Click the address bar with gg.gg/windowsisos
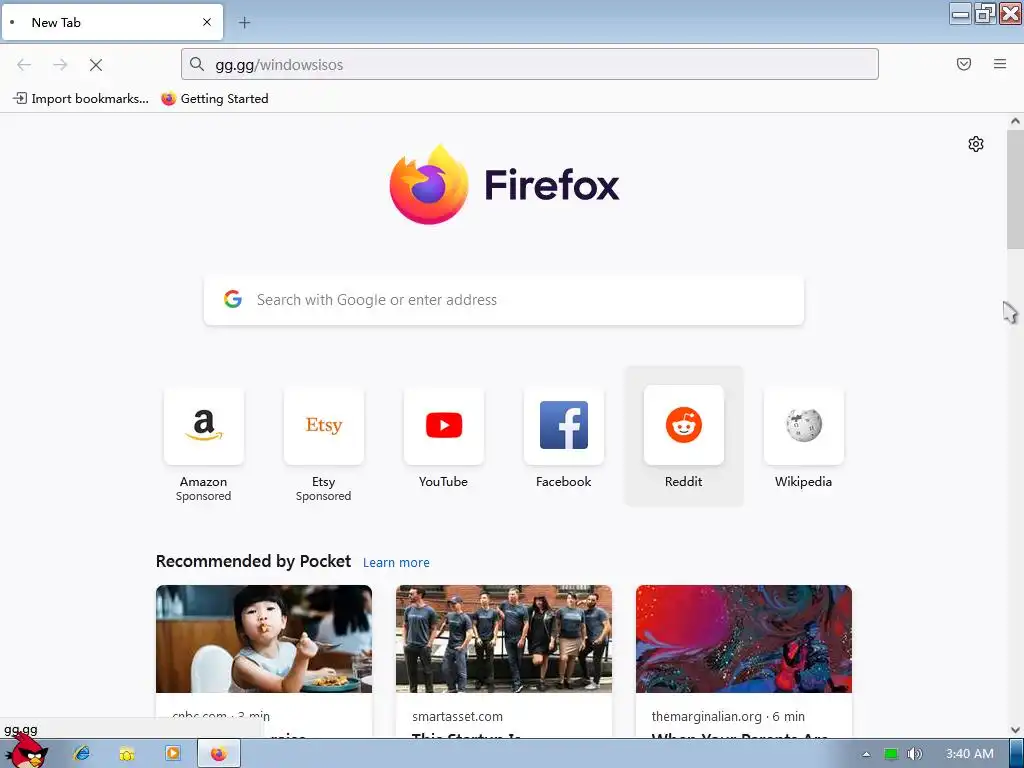 click(530, 64)
